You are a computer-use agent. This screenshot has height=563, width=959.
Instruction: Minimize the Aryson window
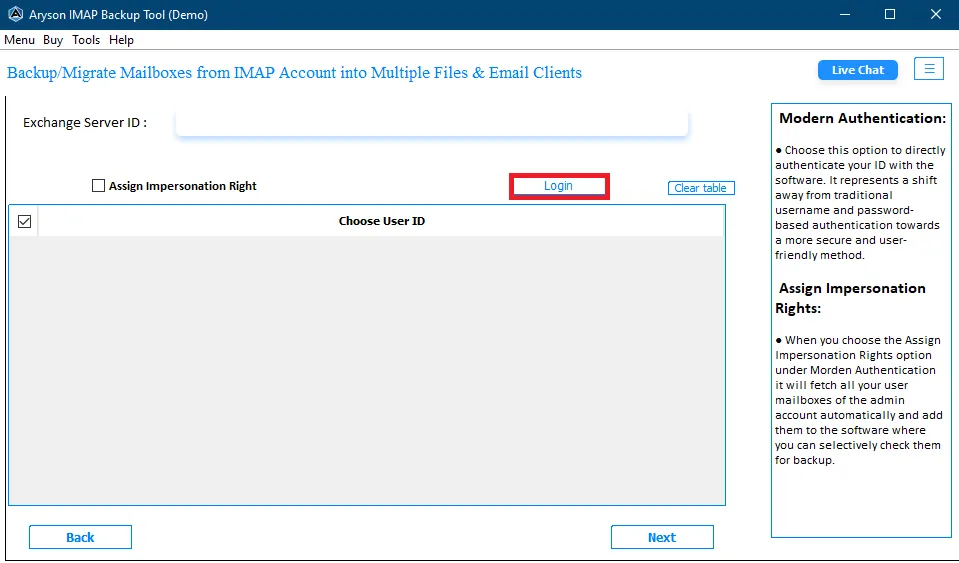pos(845,14)
